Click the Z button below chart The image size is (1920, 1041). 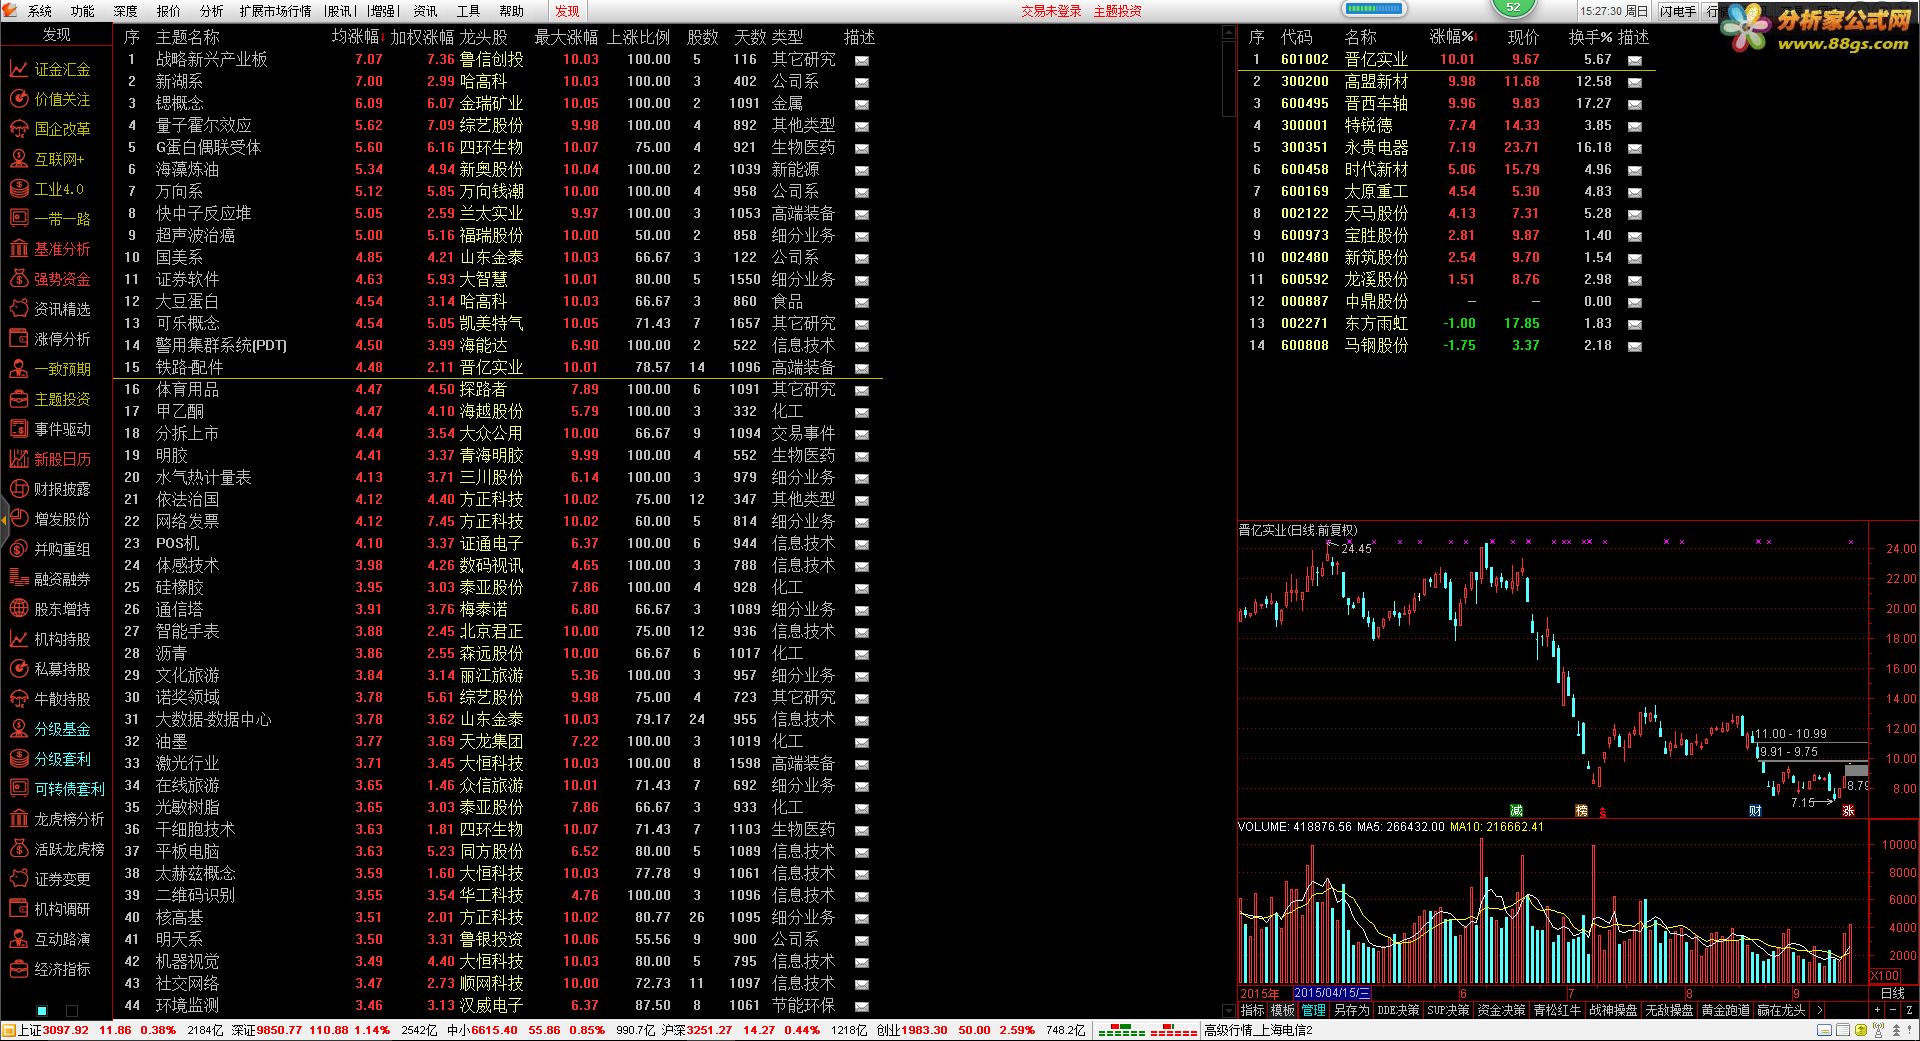coord(1910,1010)
